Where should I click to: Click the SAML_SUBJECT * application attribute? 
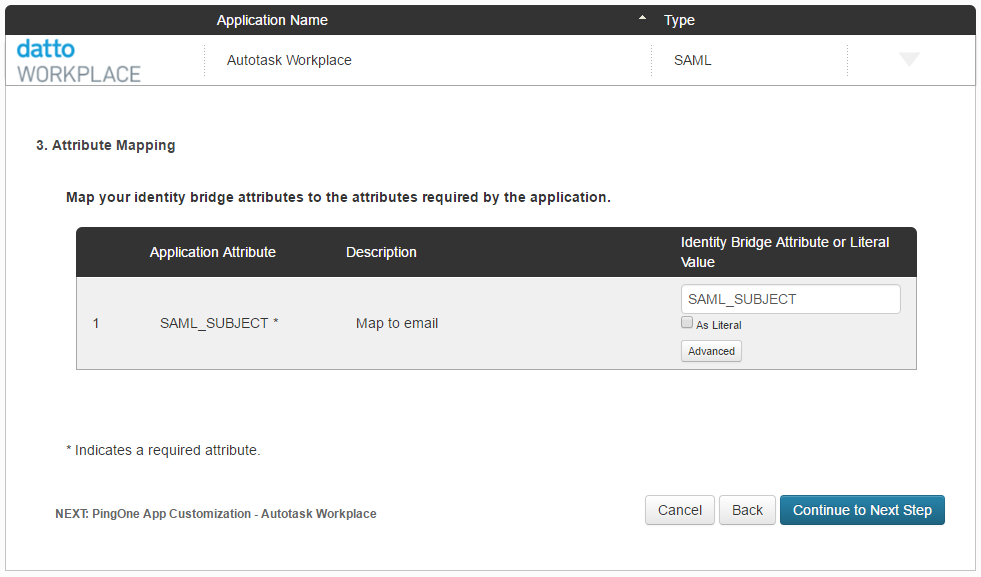219,324
